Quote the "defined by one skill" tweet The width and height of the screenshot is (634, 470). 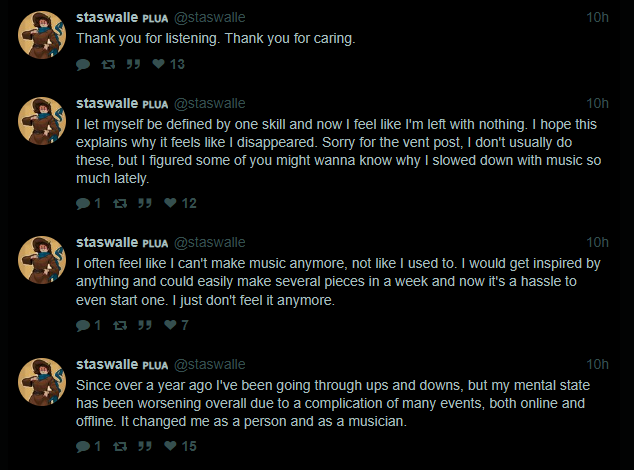pyautogui.click(x=144, y=204)
